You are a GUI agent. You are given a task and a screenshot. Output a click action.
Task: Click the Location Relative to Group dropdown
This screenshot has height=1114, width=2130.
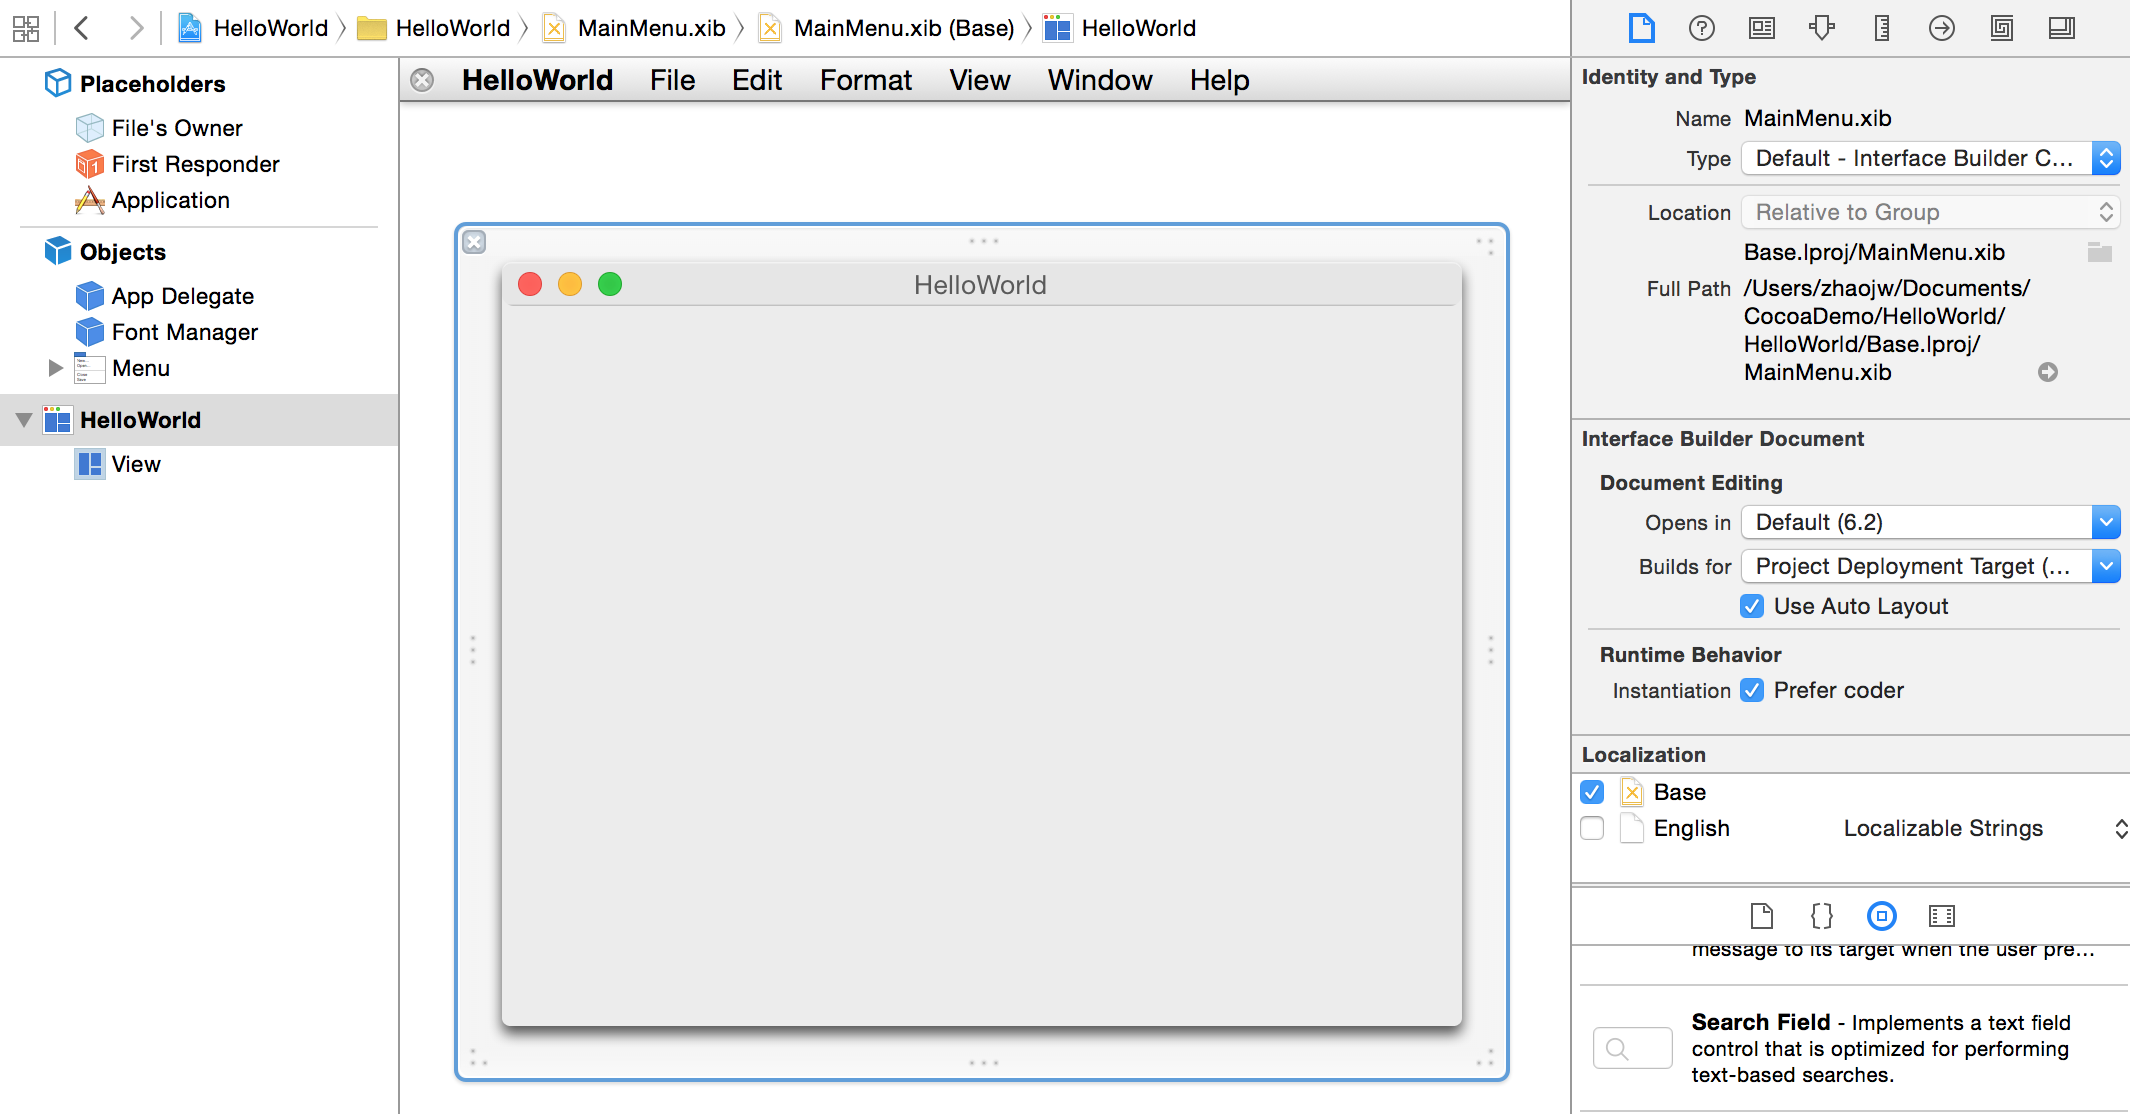click(x=1923, y=213)
